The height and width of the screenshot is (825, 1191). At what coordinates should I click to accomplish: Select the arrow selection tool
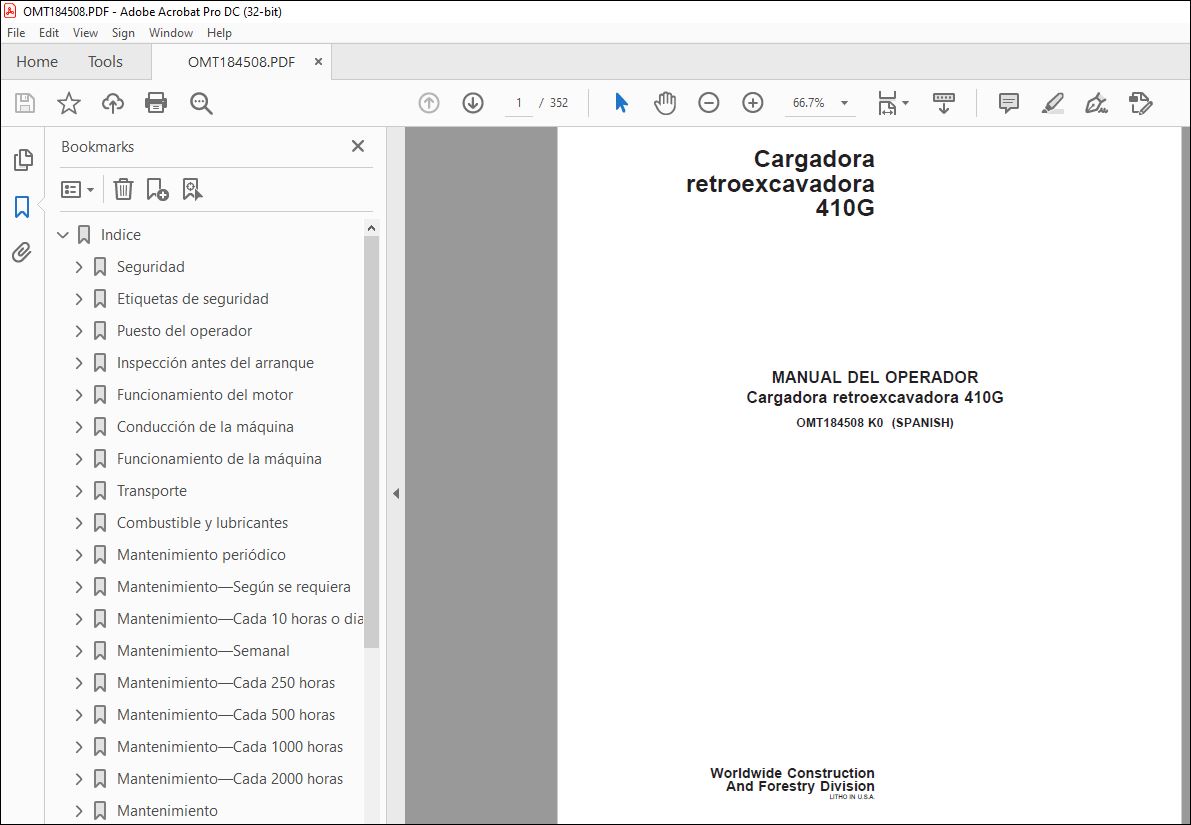621,103
